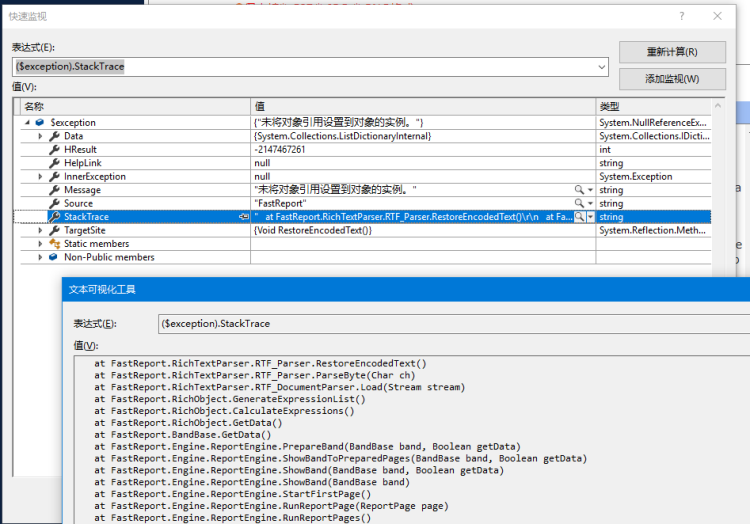Click the magnifier visualizer icon for Message
This screenshot has width=750, height=524.
tap(579, 190)
